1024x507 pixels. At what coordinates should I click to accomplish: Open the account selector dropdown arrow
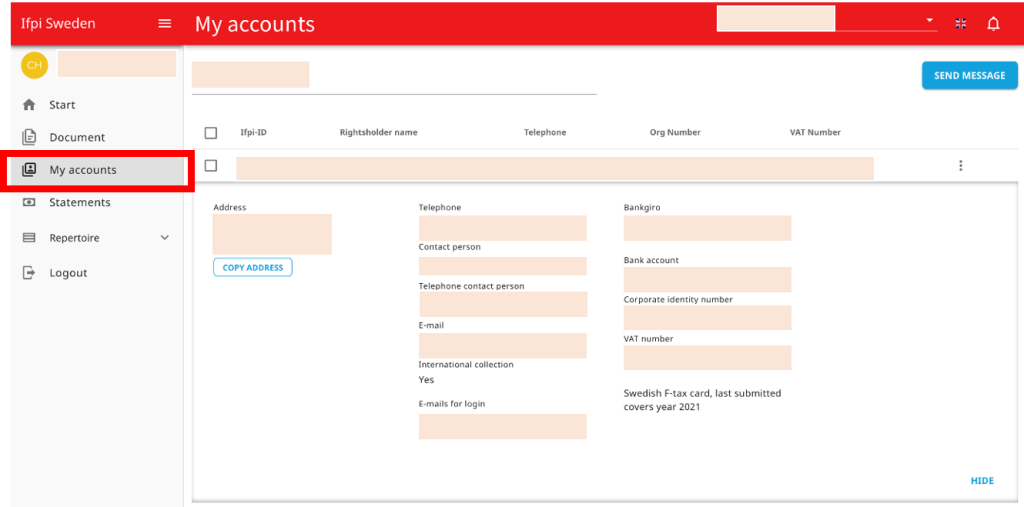coord(928,20)
